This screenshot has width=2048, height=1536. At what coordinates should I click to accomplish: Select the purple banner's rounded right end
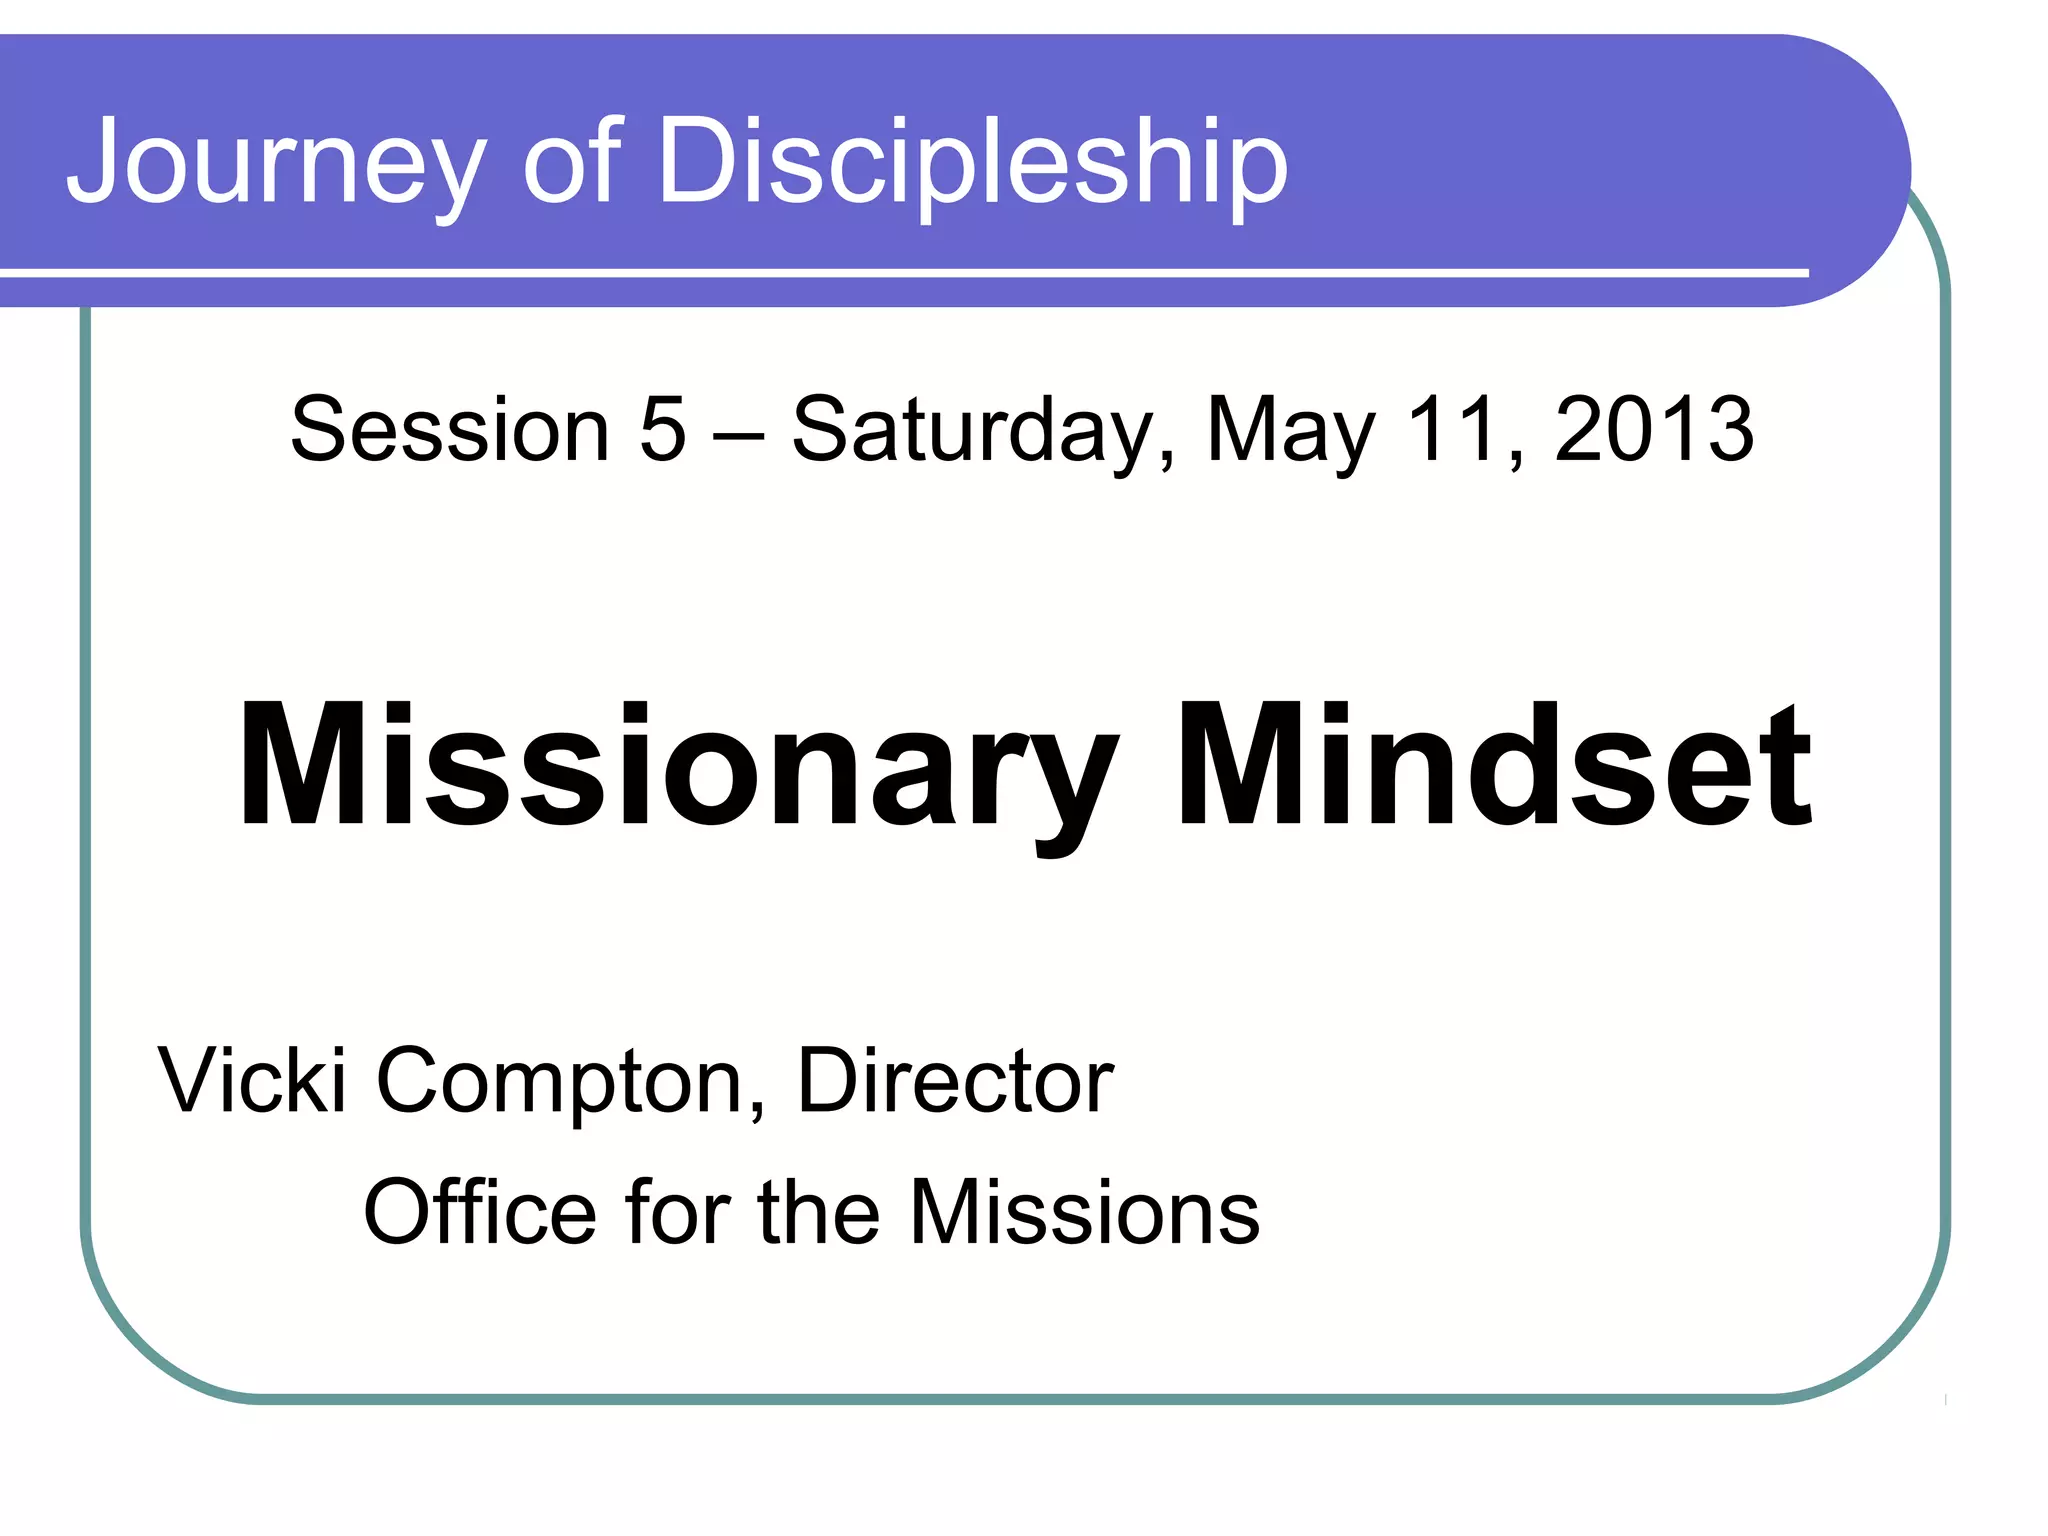[1840, 170]
